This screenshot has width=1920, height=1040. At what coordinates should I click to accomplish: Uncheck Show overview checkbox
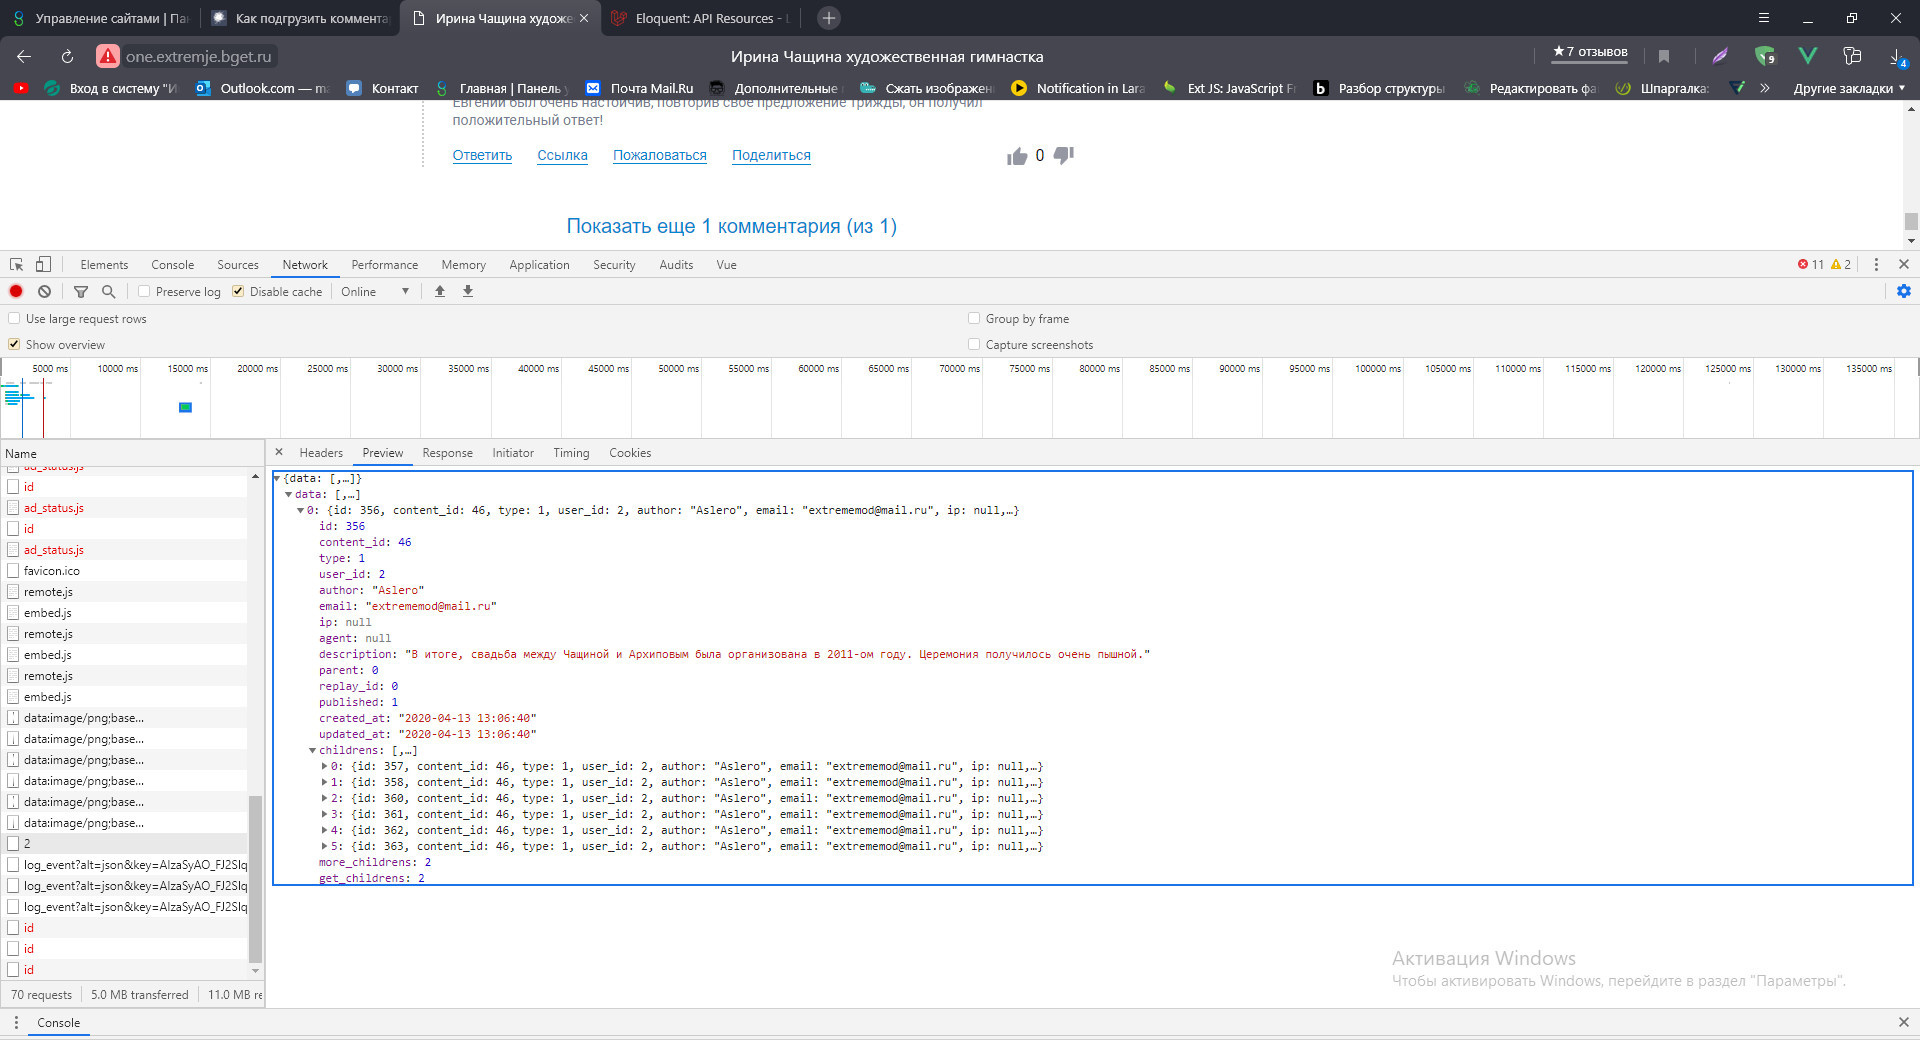[x=14, y=344]
